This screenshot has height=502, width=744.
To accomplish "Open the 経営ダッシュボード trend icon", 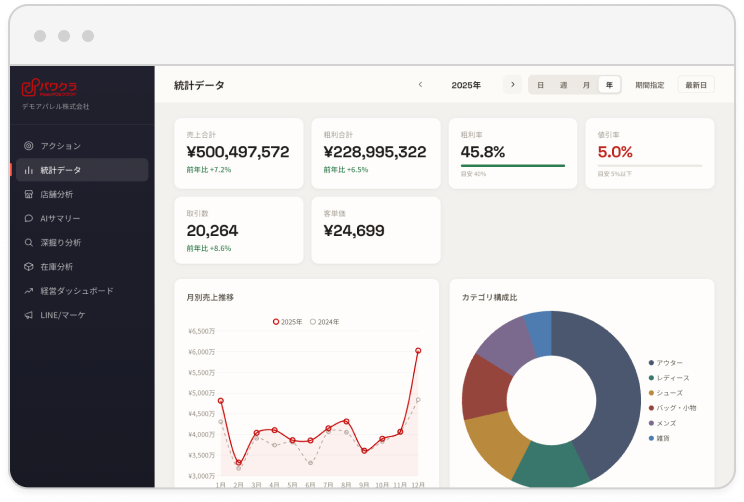I will tap(28, 291).
